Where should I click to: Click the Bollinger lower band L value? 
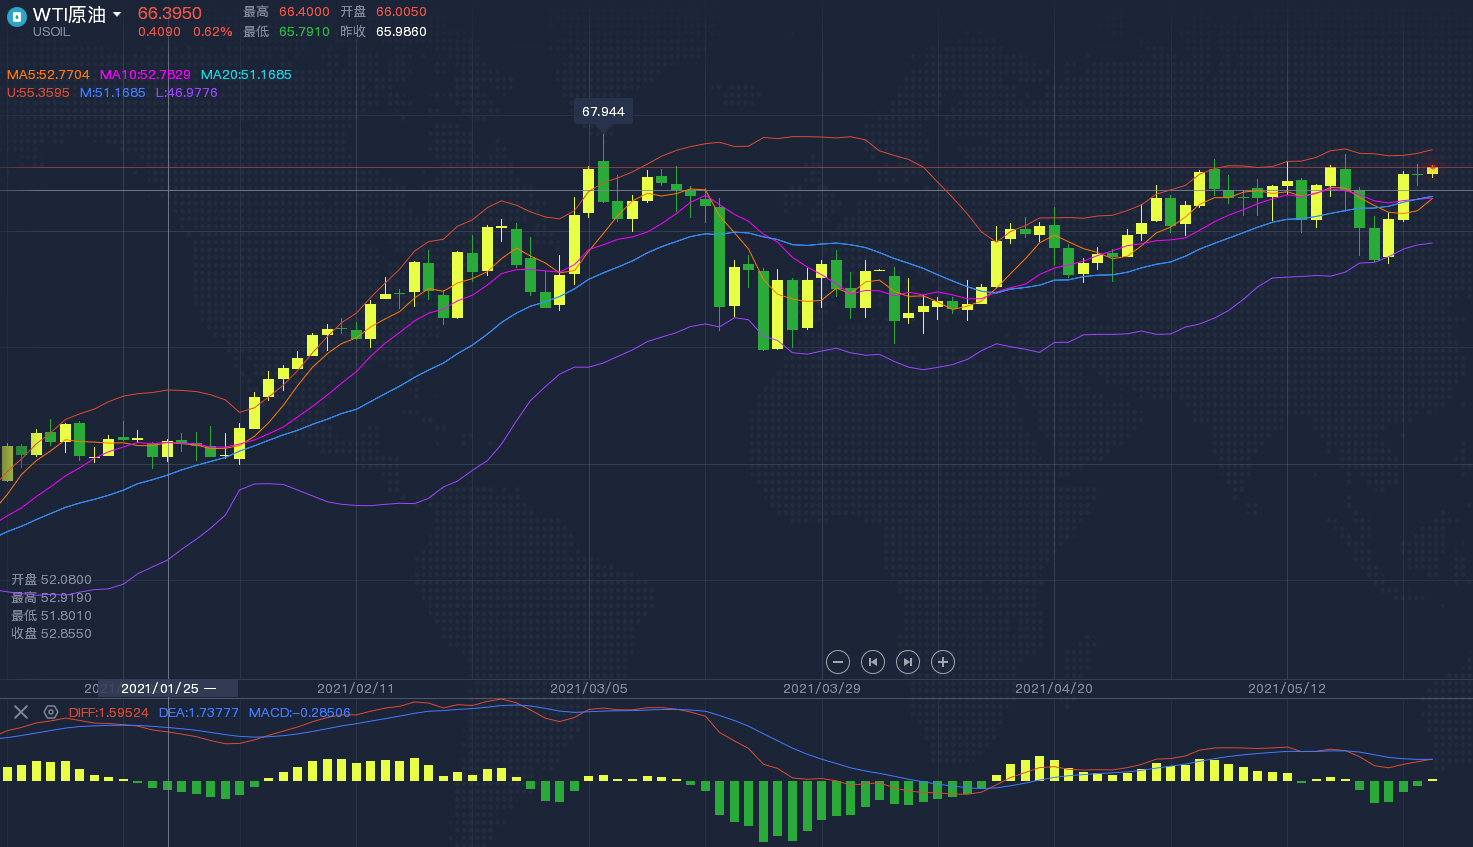pos(186,93)
